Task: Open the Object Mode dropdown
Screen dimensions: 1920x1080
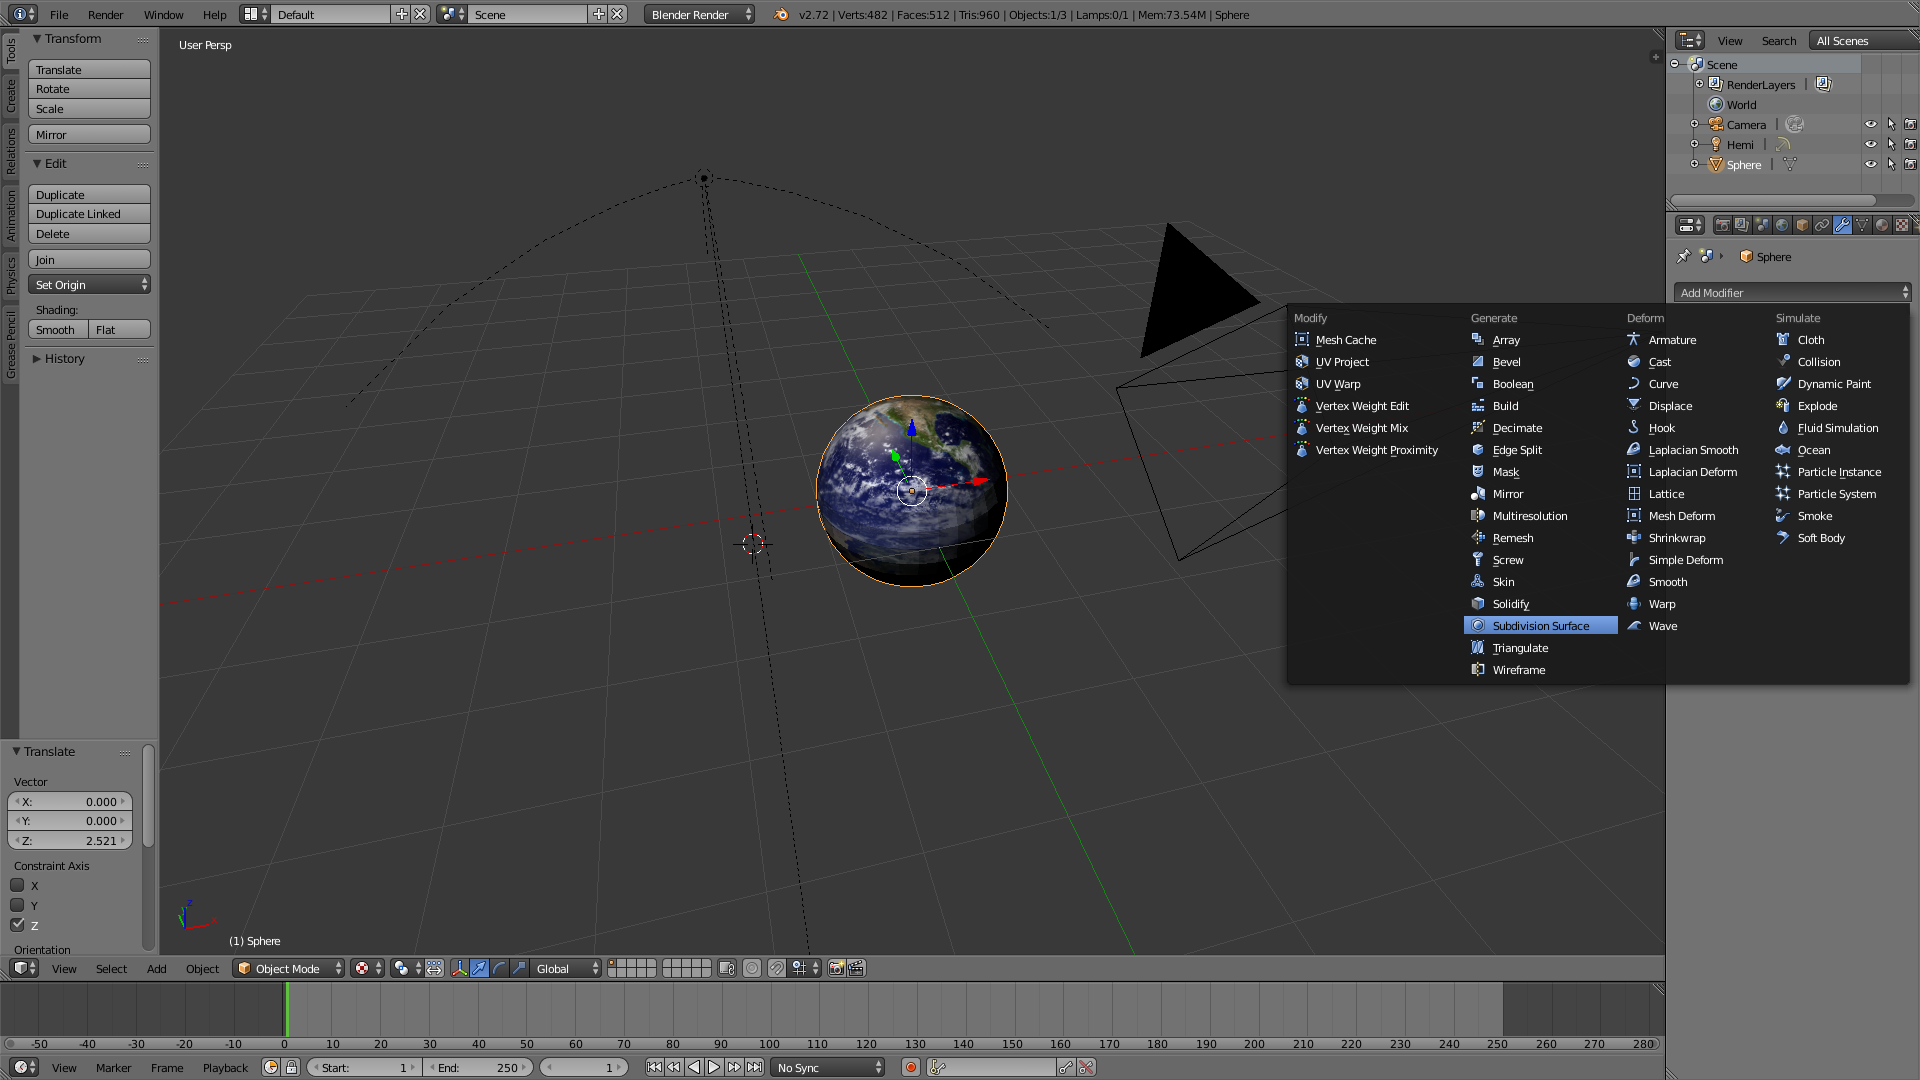Action: (290, 968)
